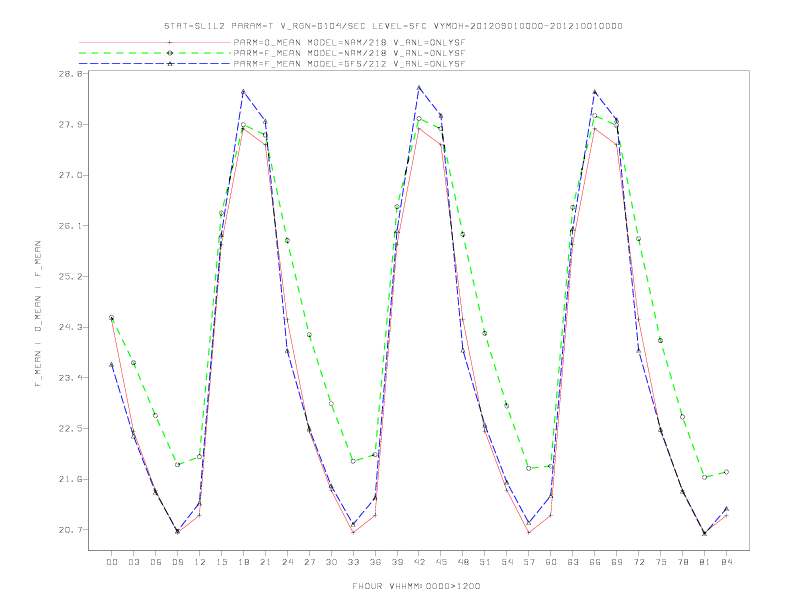Viewport: 792px width, 612px height.
Task: Click the y-axis label 27.9
Action: pyautogui.click(x=70, y=124)
